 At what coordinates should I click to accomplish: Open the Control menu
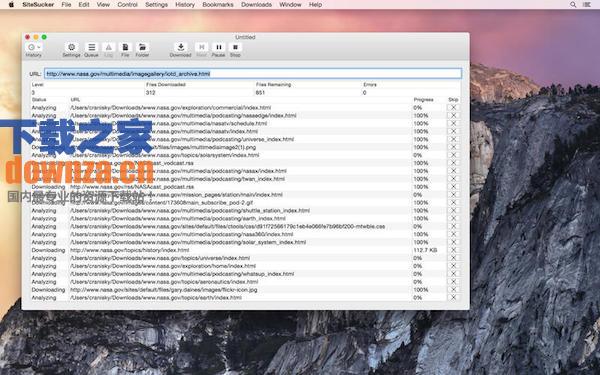[127, 5]
